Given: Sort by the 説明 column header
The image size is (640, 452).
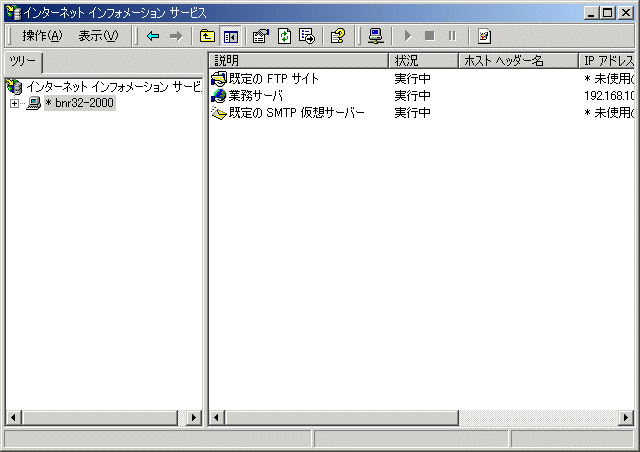Looking at the screenshot, I should click(298, 61).
